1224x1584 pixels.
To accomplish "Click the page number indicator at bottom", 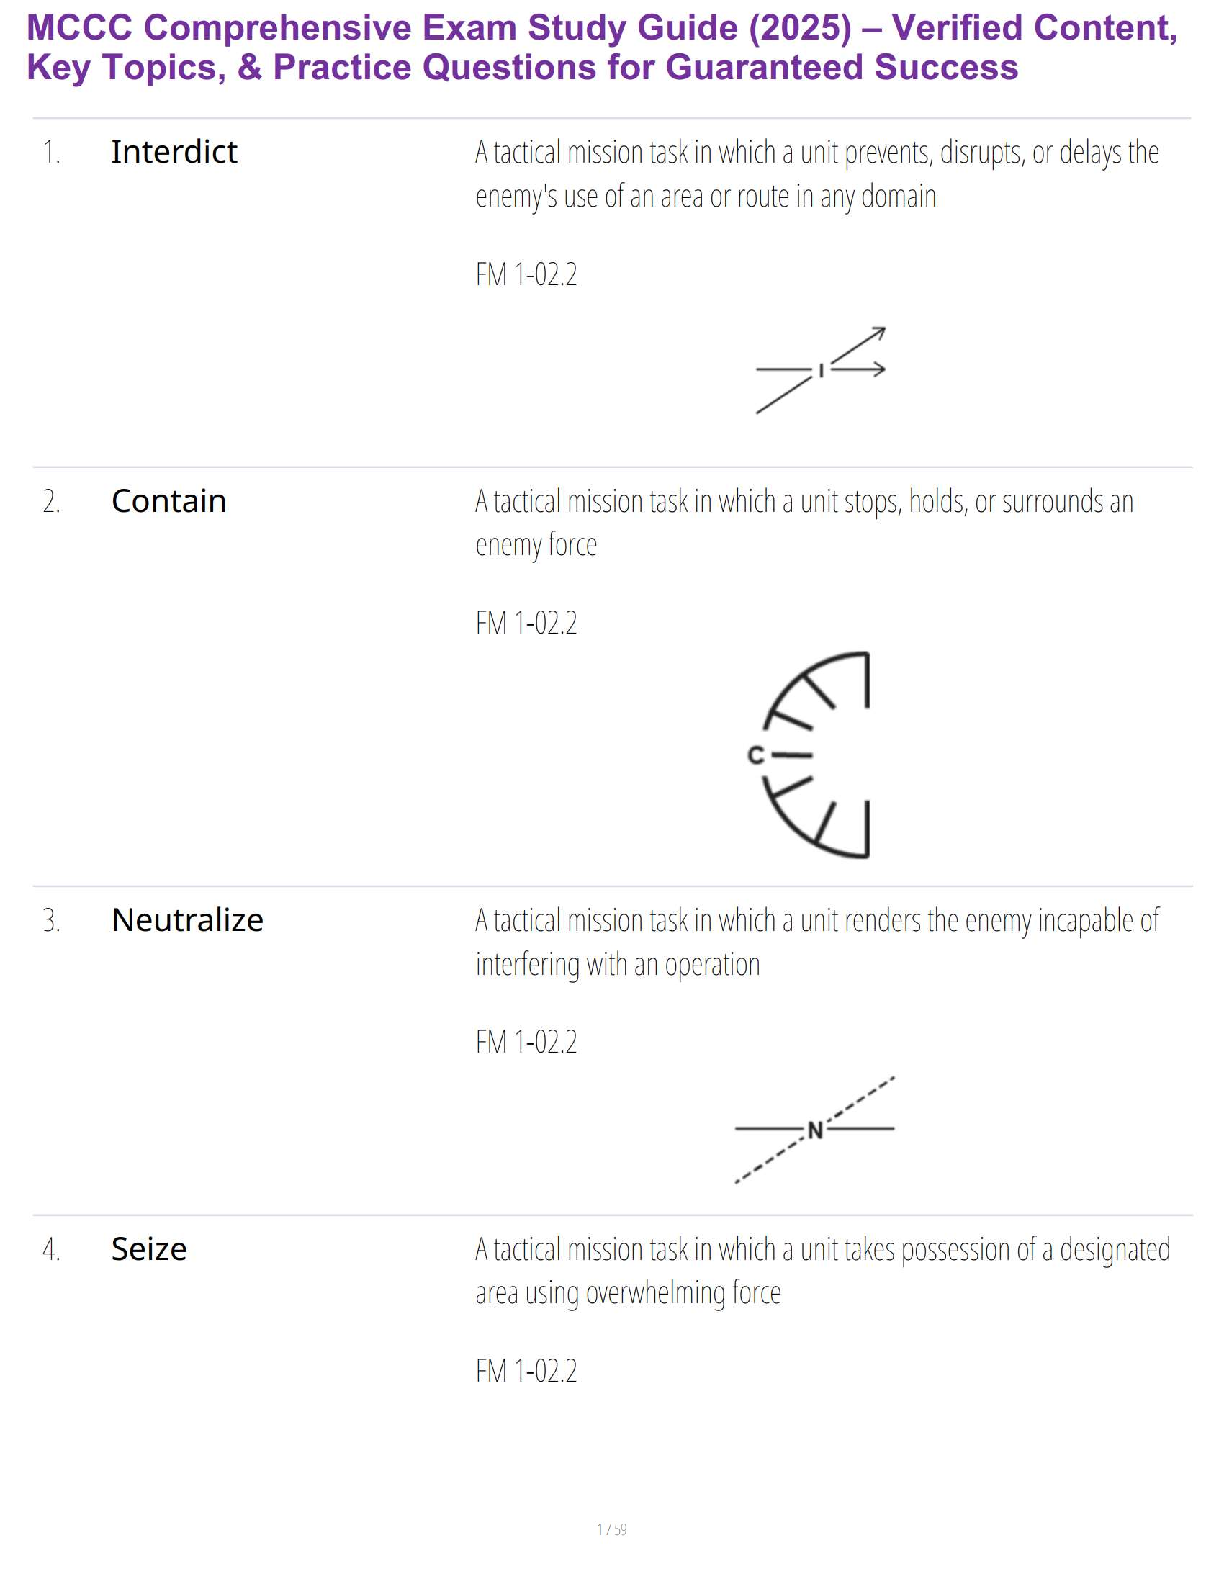I will click(611, 1529).
